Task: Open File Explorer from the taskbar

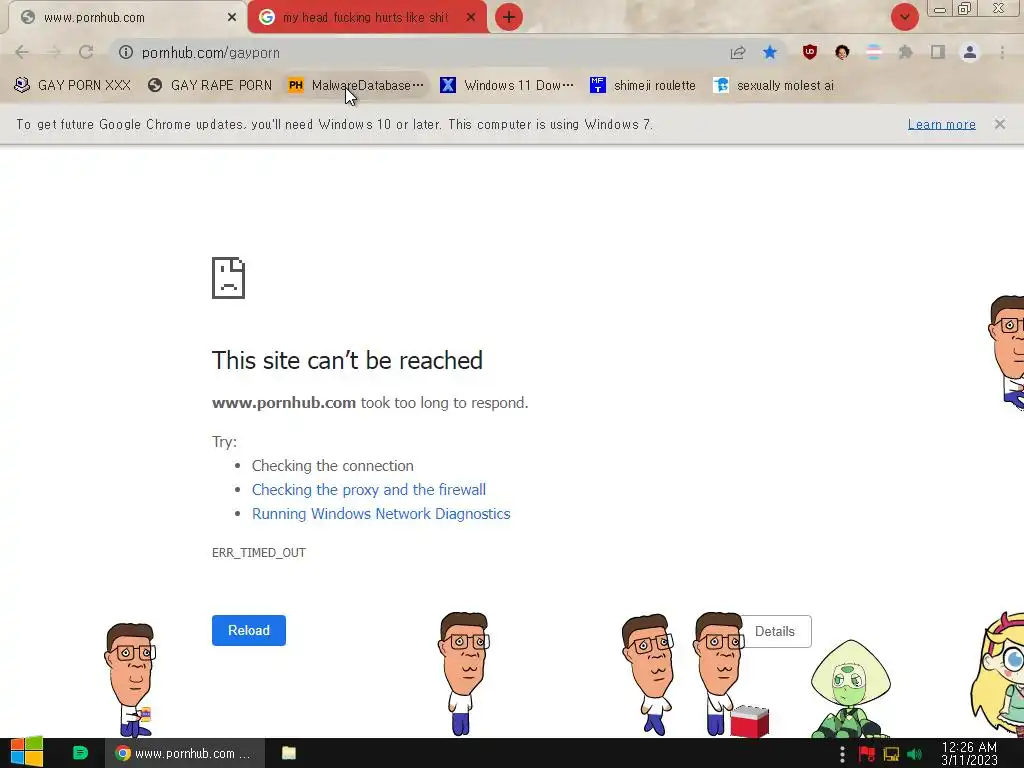Action: point(289,753)
